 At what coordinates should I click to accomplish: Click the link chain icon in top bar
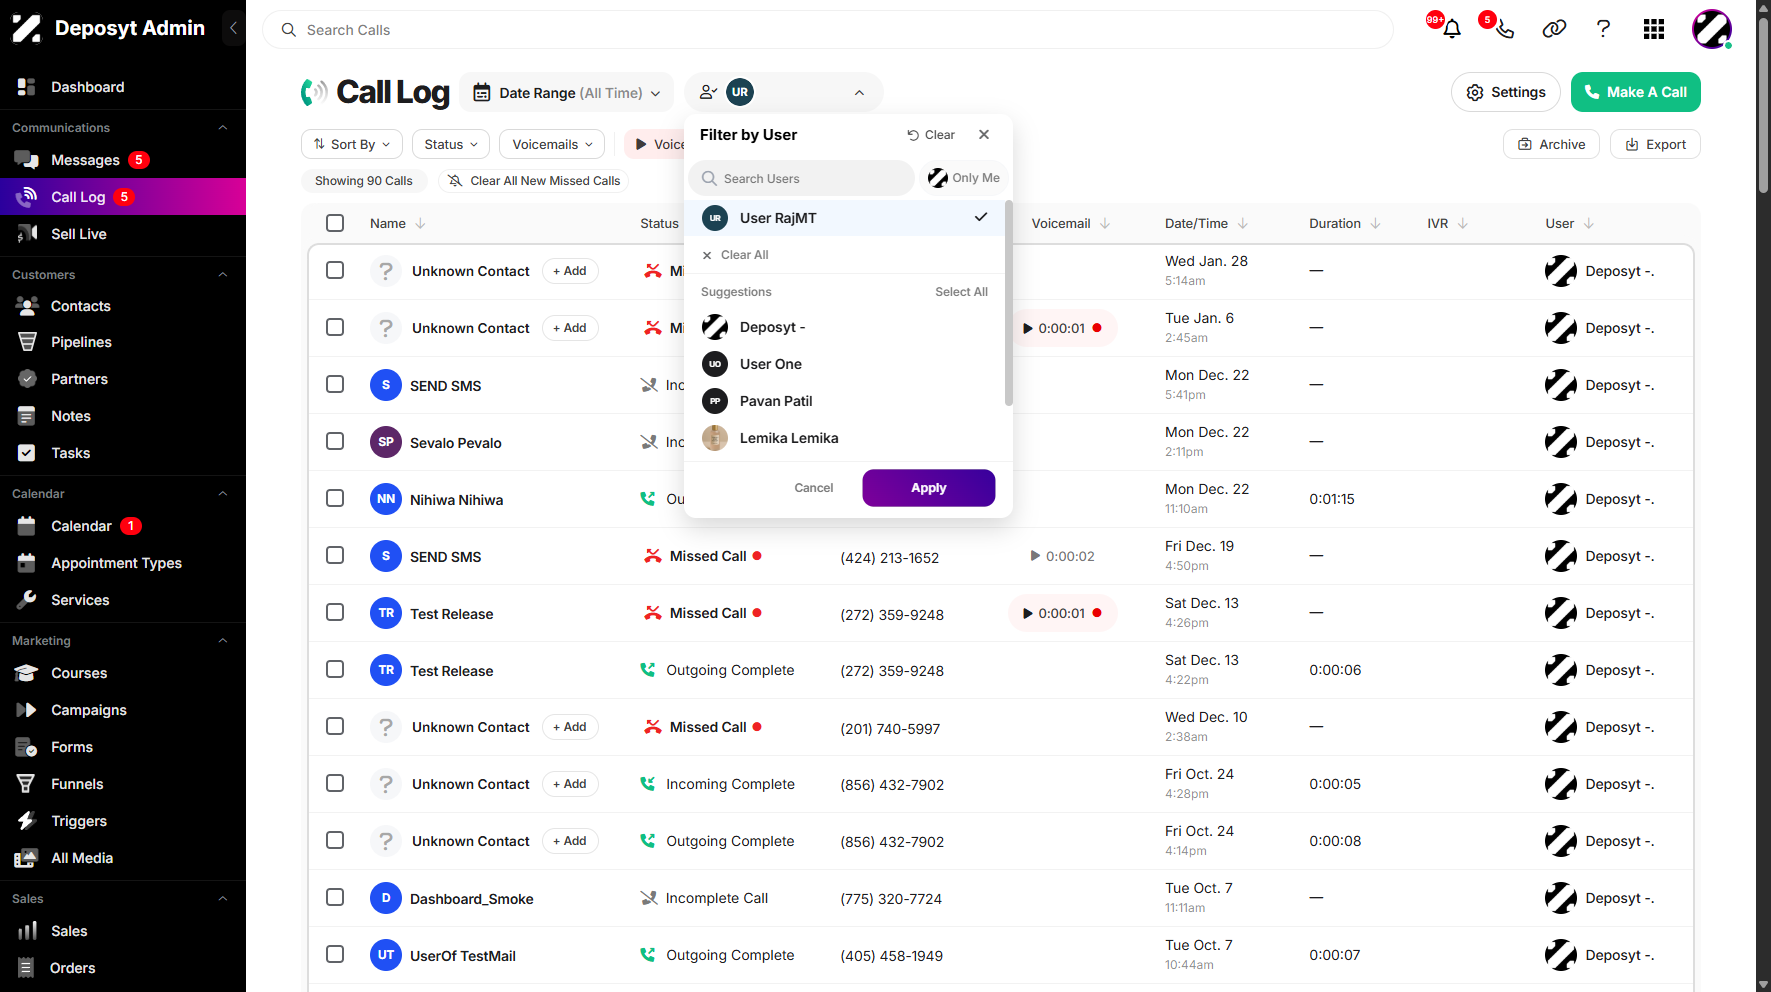pyautogui.click(x=1554, y=29)
